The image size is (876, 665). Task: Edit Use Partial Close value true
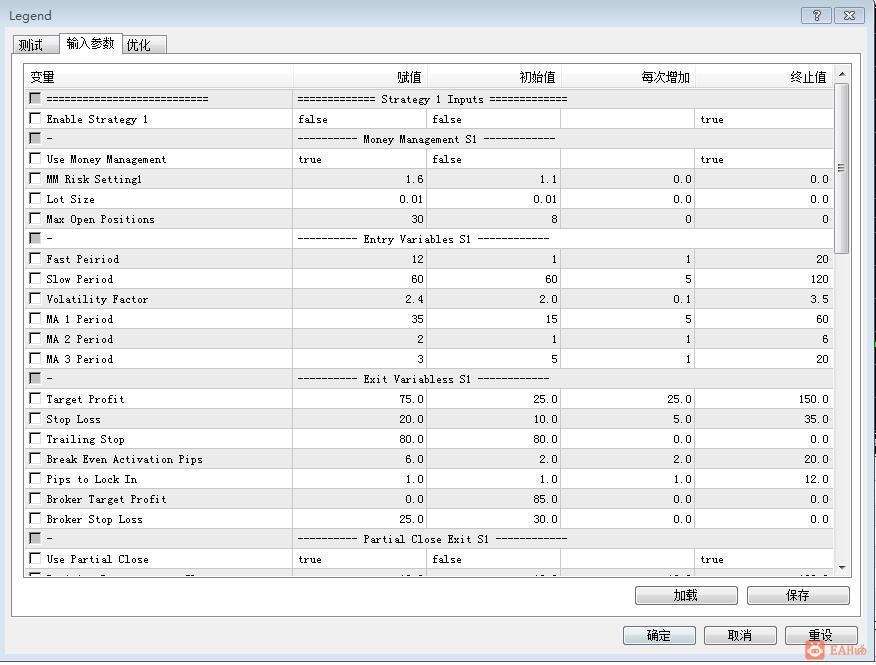click(359, 559)
